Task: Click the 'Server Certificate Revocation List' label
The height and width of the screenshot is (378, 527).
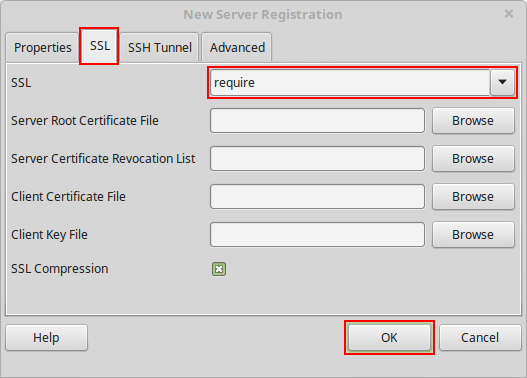Action: 103,159
